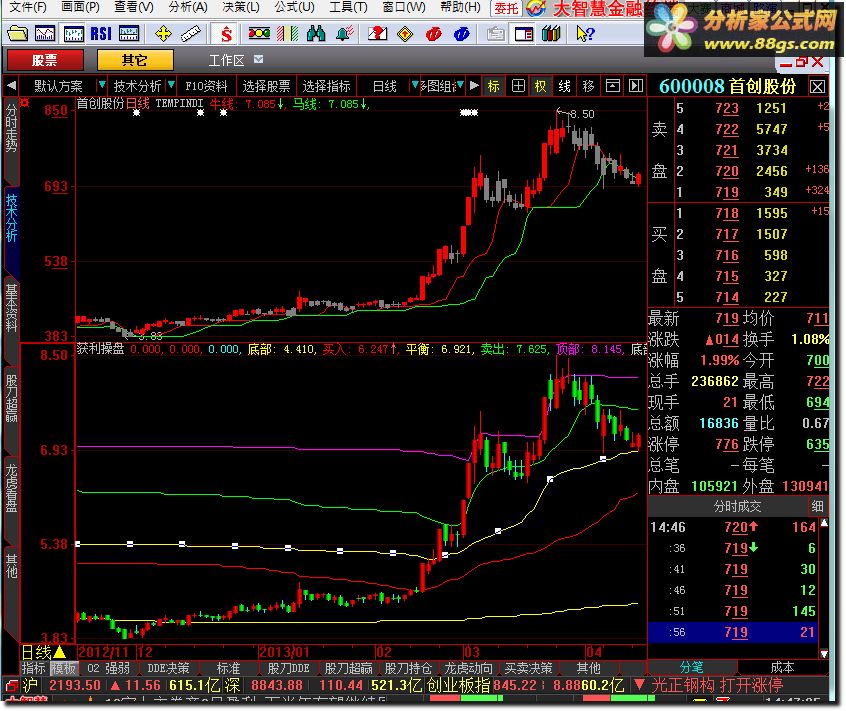Click the right arrow after 多图组合
The image size is (846, 711).
474,85
